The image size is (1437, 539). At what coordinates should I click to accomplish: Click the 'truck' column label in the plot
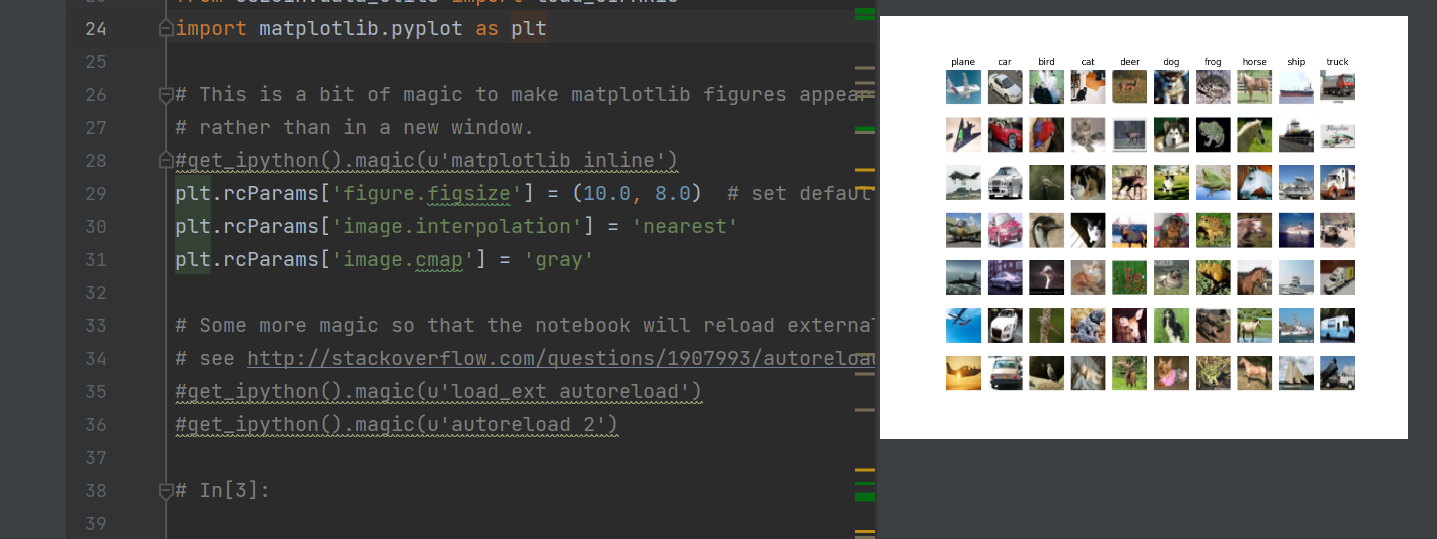[1338, 62]
